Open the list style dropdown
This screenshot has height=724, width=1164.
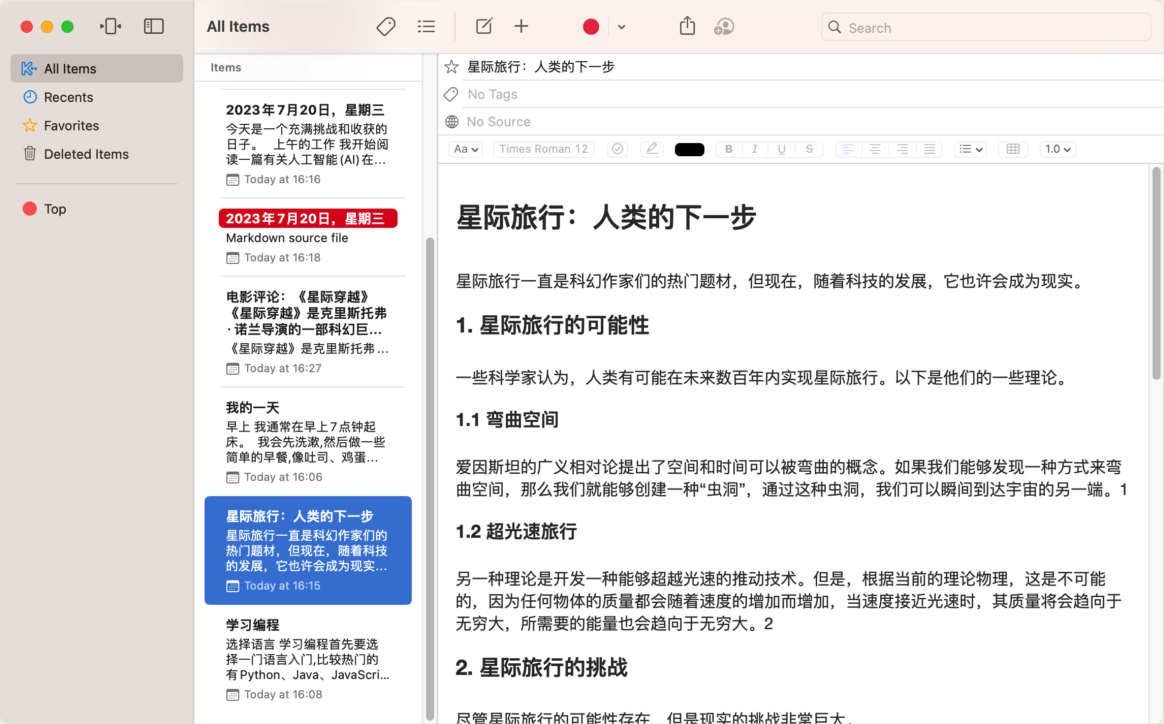pos(970,149)
